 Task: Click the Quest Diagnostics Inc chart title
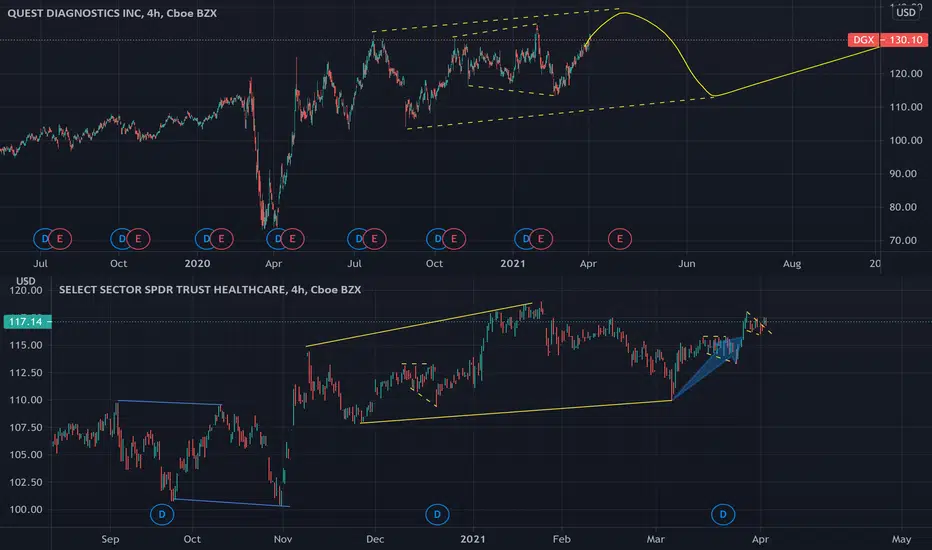(x=112, y=13)
